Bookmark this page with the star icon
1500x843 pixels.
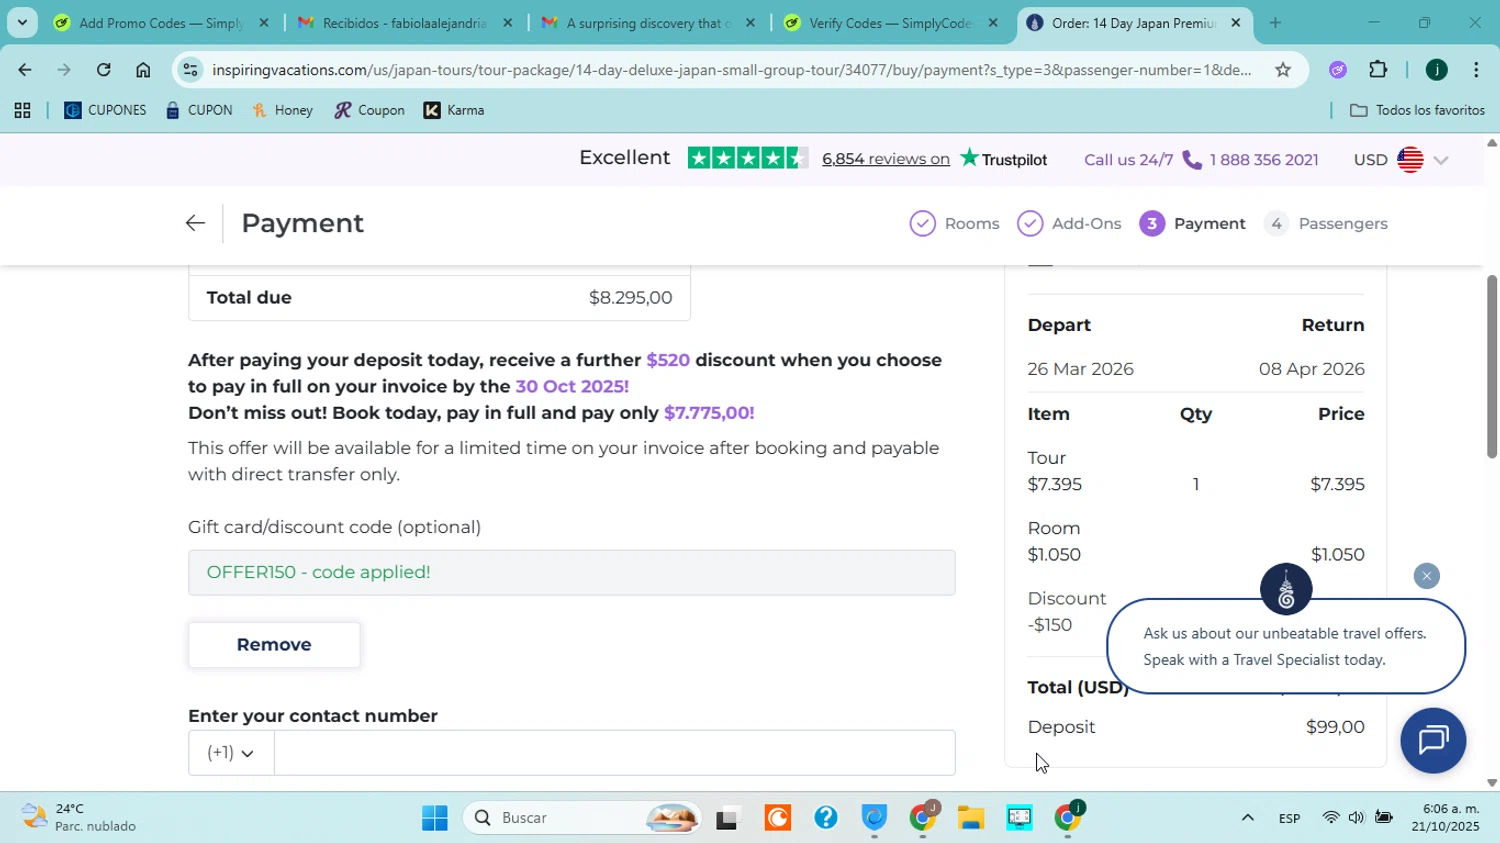(x=1283, y=70)
